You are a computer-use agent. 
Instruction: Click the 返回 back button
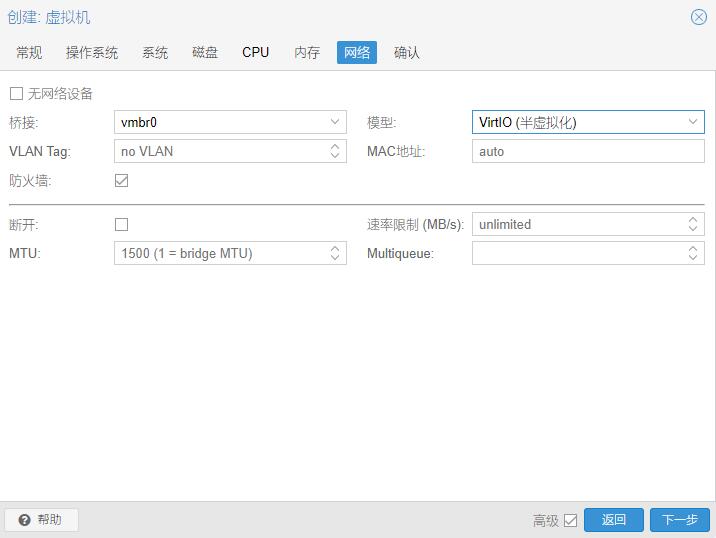pyautogui.click(x=614, y=520)
